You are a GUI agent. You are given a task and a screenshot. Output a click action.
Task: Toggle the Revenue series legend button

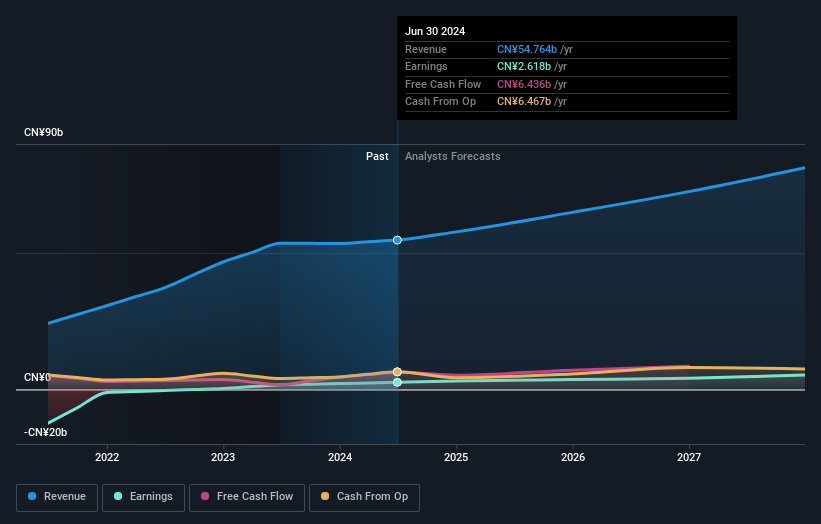pyautogui.click(x=57, y=497)
